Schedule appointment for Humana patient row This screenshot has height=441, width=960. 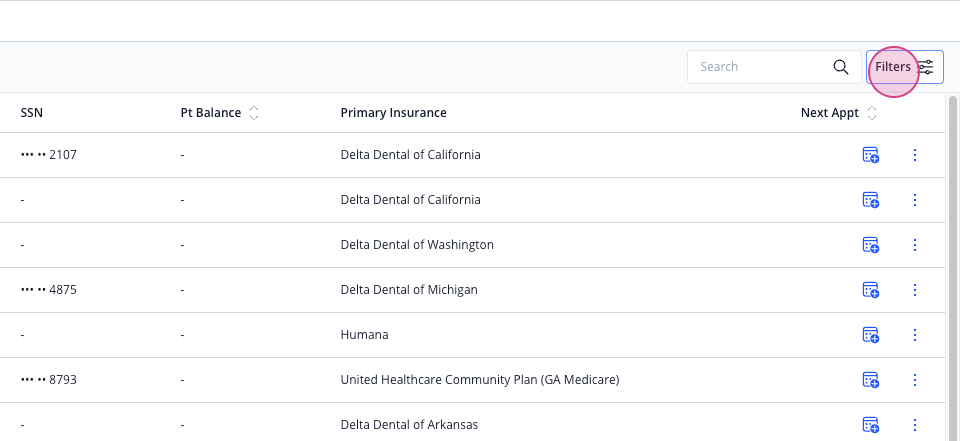pos(871,335)
